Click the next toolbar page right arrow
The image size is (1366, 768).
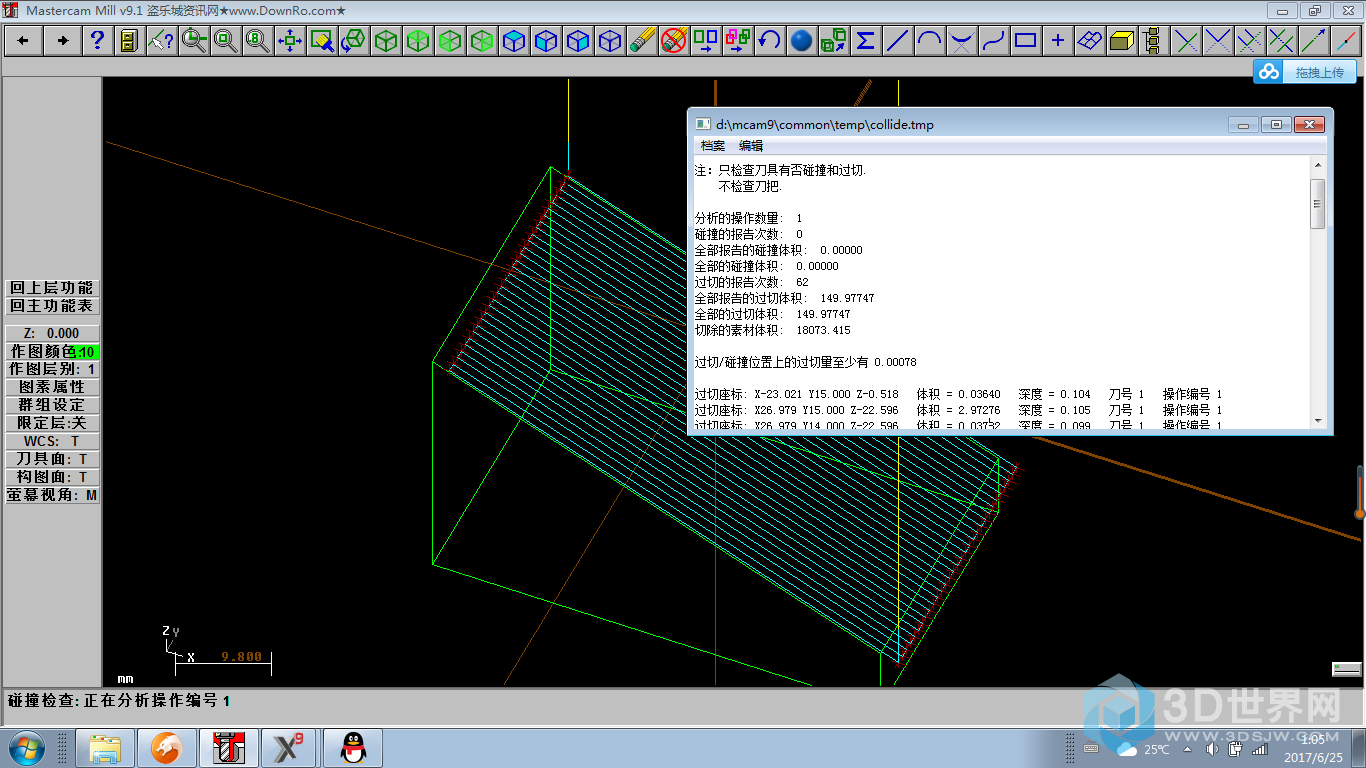pos(63,41)
